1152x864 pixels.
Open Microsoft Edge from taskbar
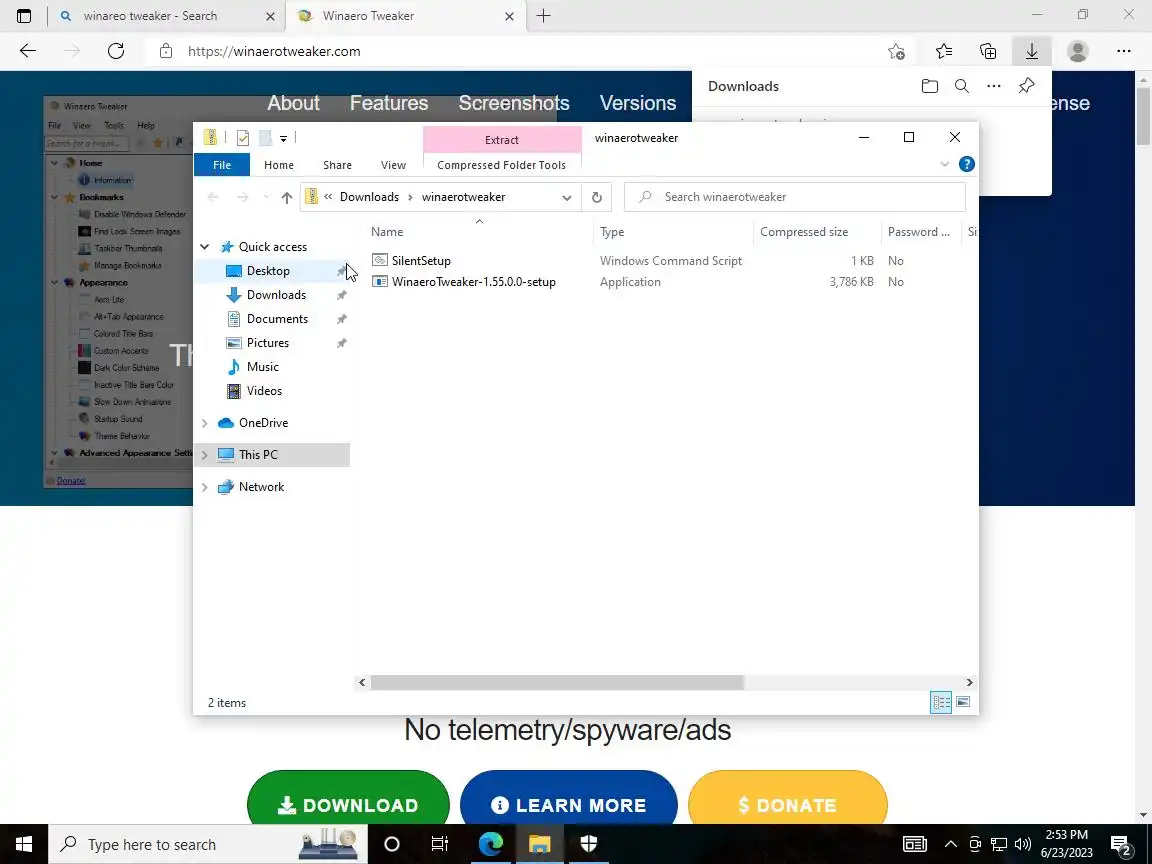pyautogui.click(x=490, y=844)
